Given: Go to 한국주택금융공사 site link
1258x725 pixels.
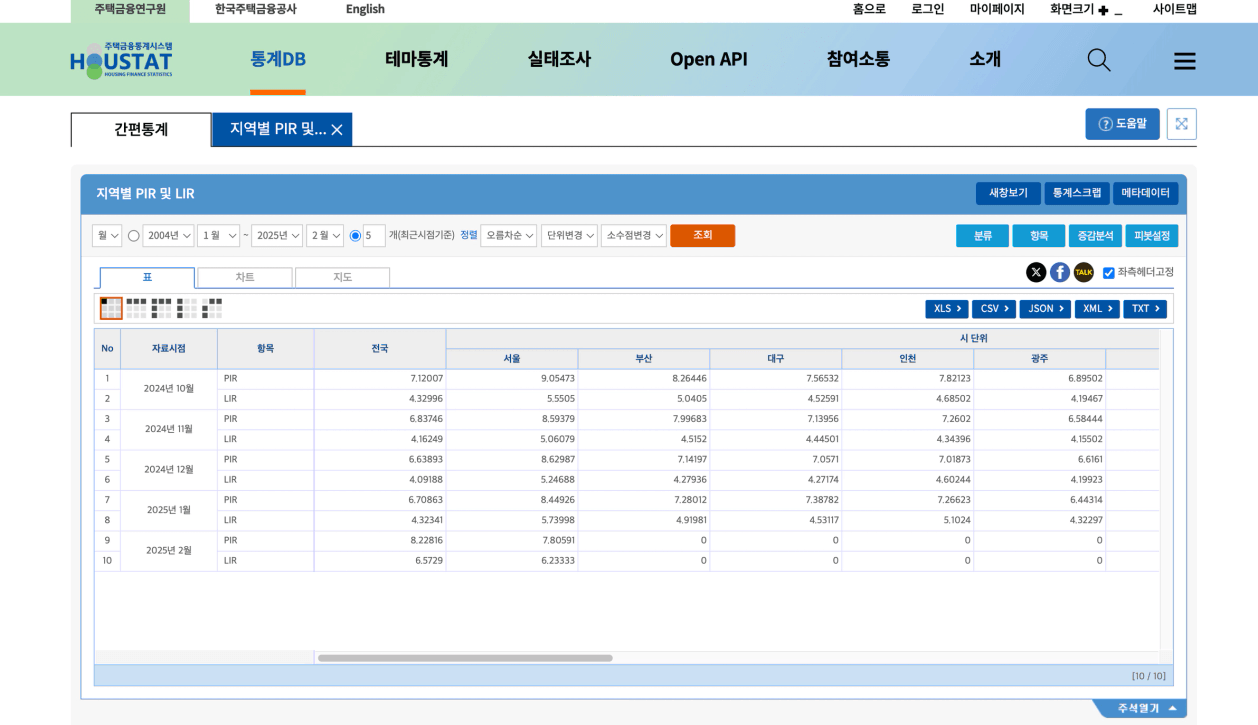Looking at the screenshot, I should click(256, 9).
